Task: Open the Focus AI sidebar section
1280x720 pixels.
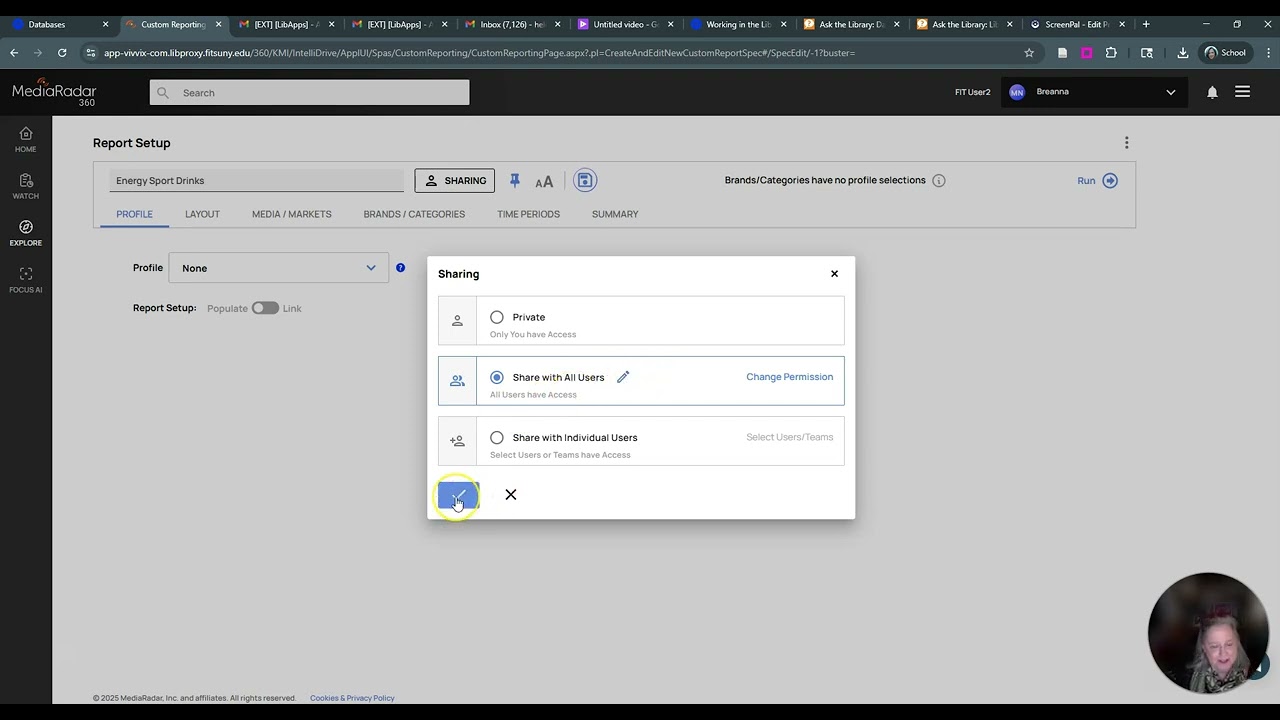Action: pos(25,280)
